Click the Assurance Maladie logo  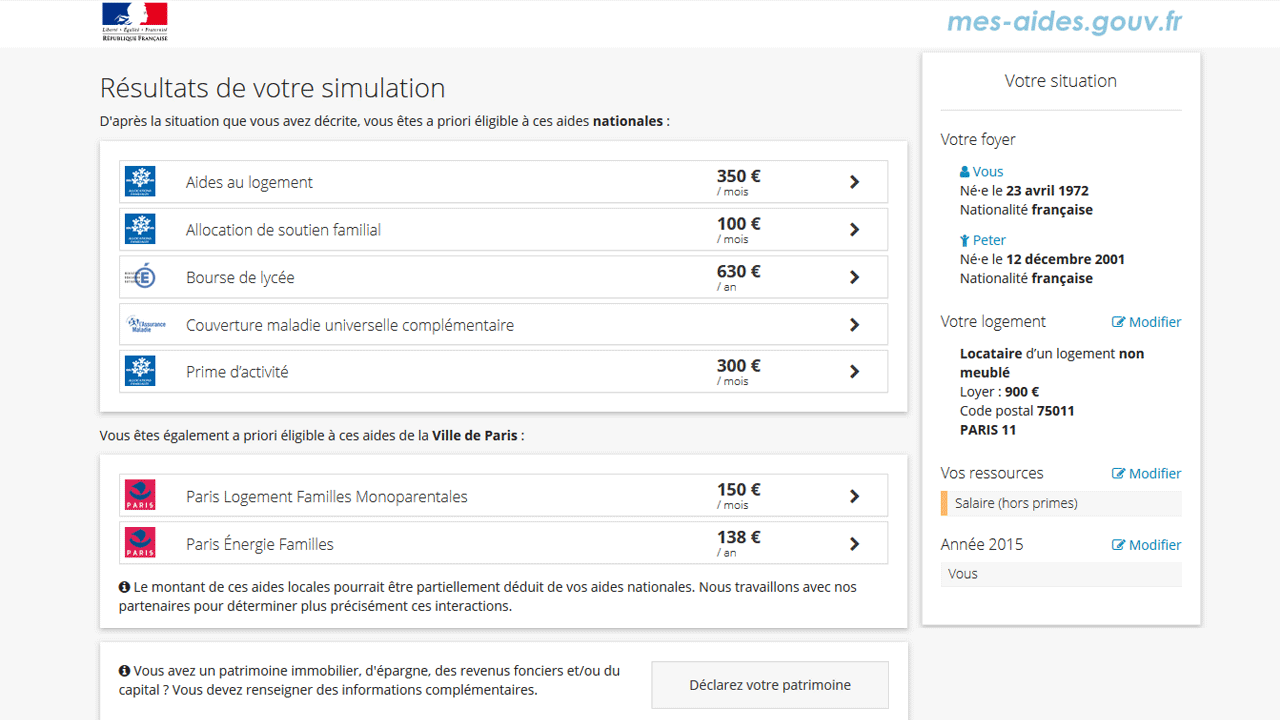coord(146,325)
